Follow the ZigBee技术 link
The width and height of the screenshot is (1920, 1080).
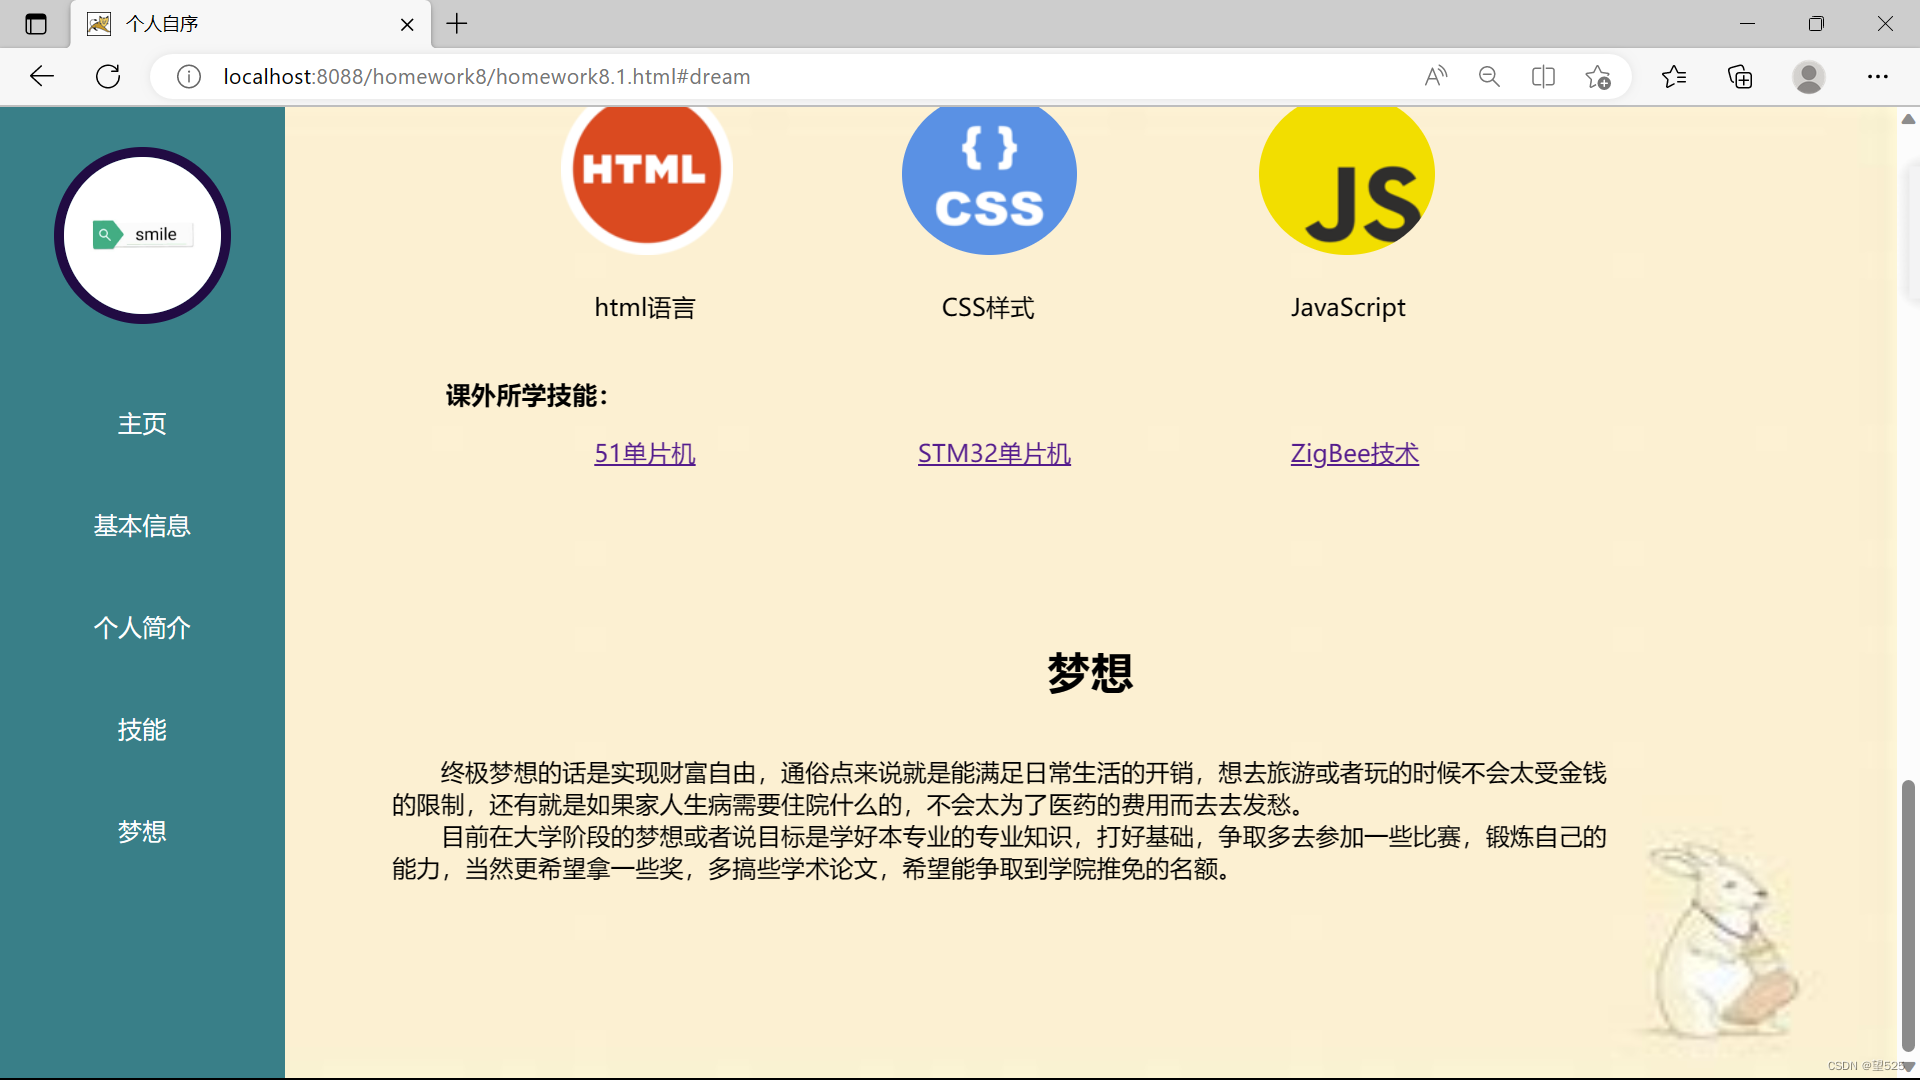tap(1354, 454)
